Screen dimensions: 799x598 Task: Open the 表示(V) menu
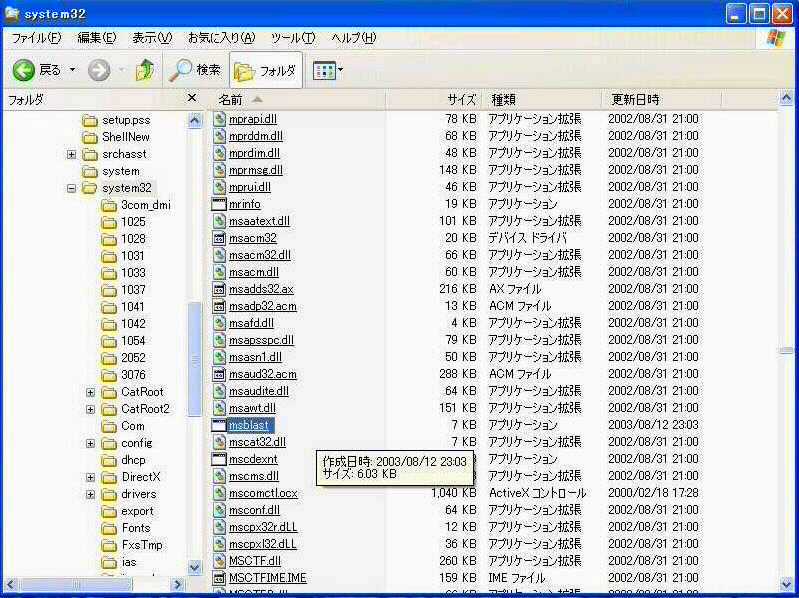tap(152, 38)
